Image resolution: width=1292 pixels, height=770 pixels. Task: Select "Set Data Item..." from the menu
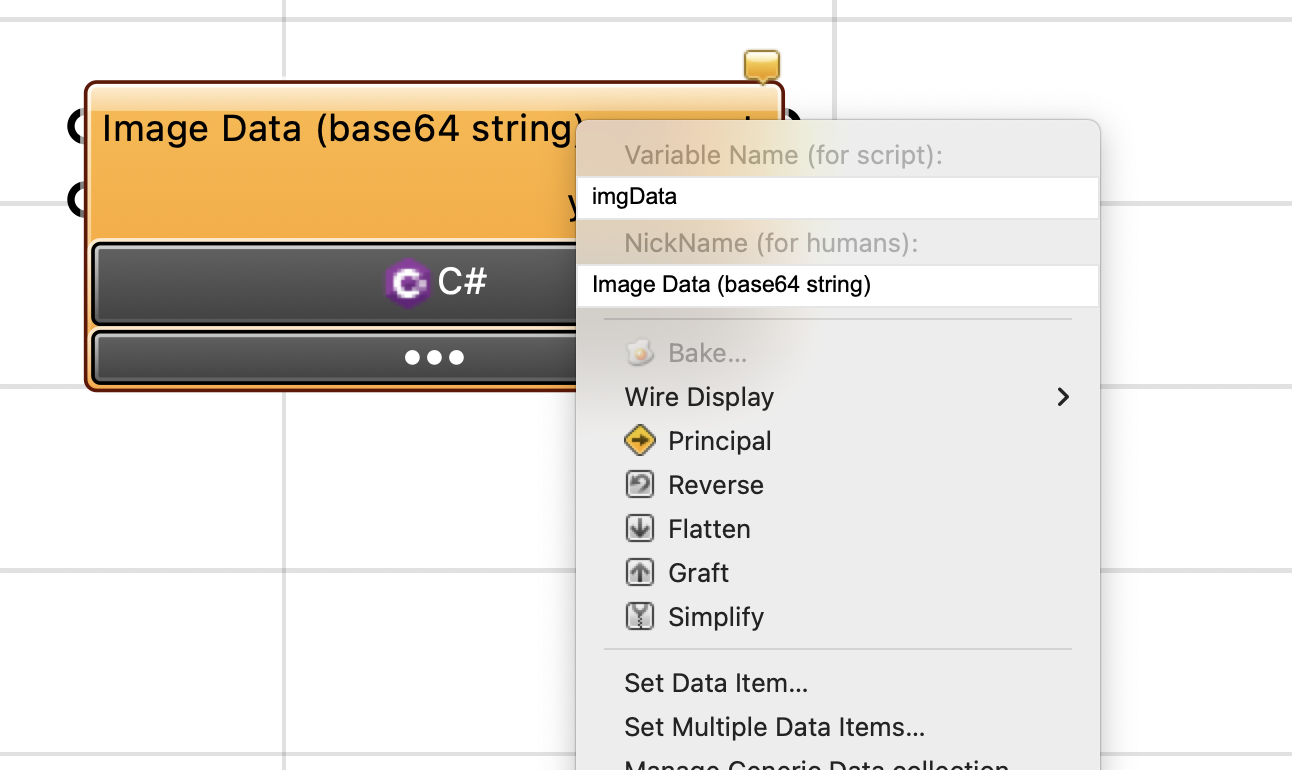coord(715,683)
